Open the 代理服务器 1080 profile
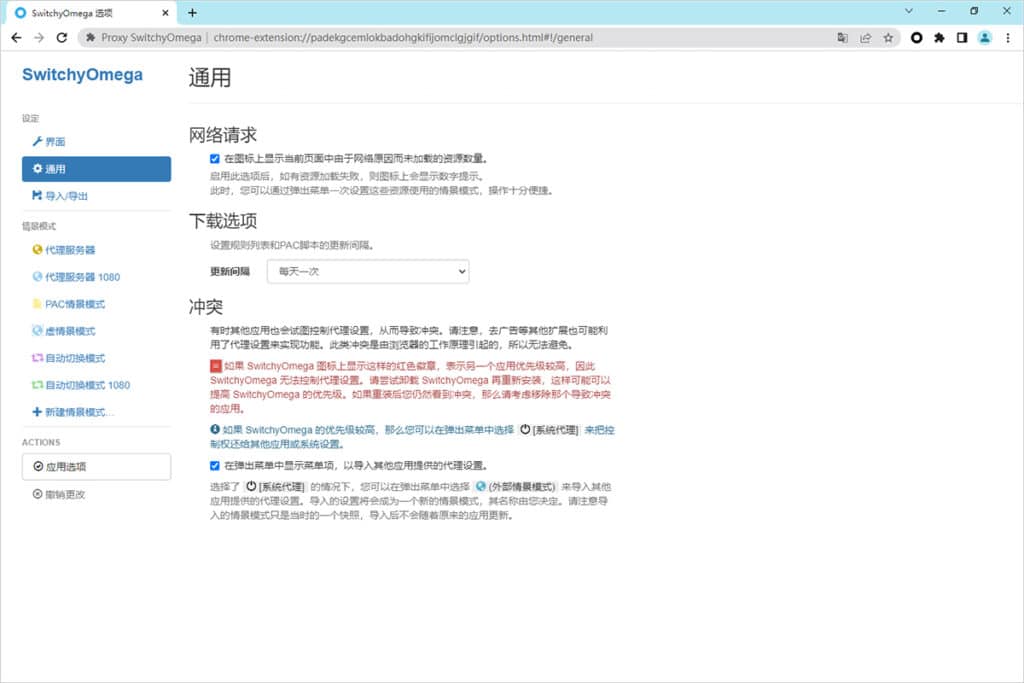1024x683 pixels. click(x=96, y=277)
